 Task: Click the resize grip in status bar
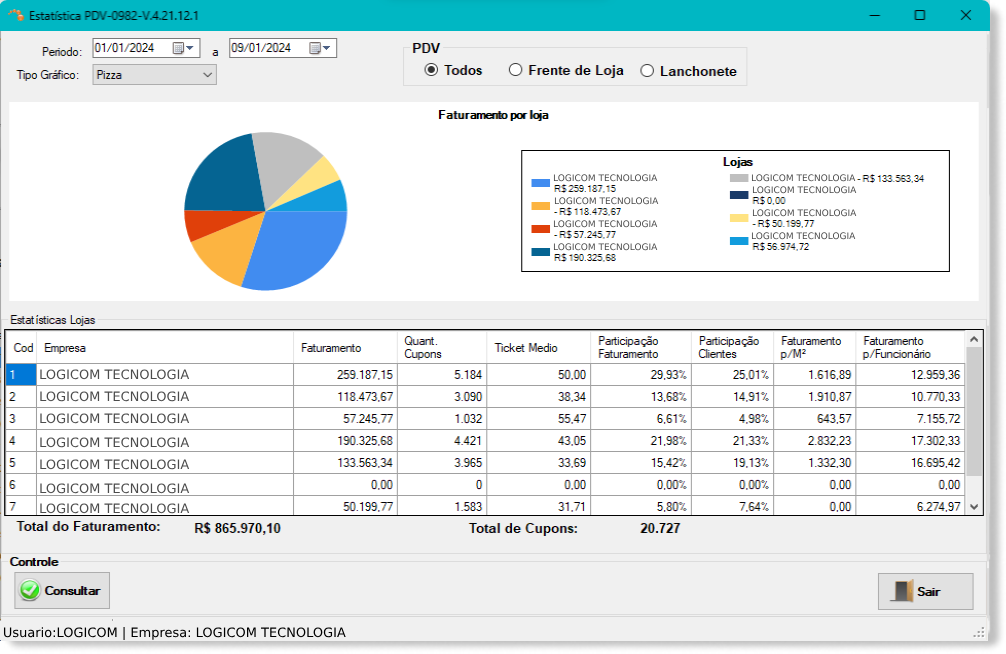coord(978,632)
